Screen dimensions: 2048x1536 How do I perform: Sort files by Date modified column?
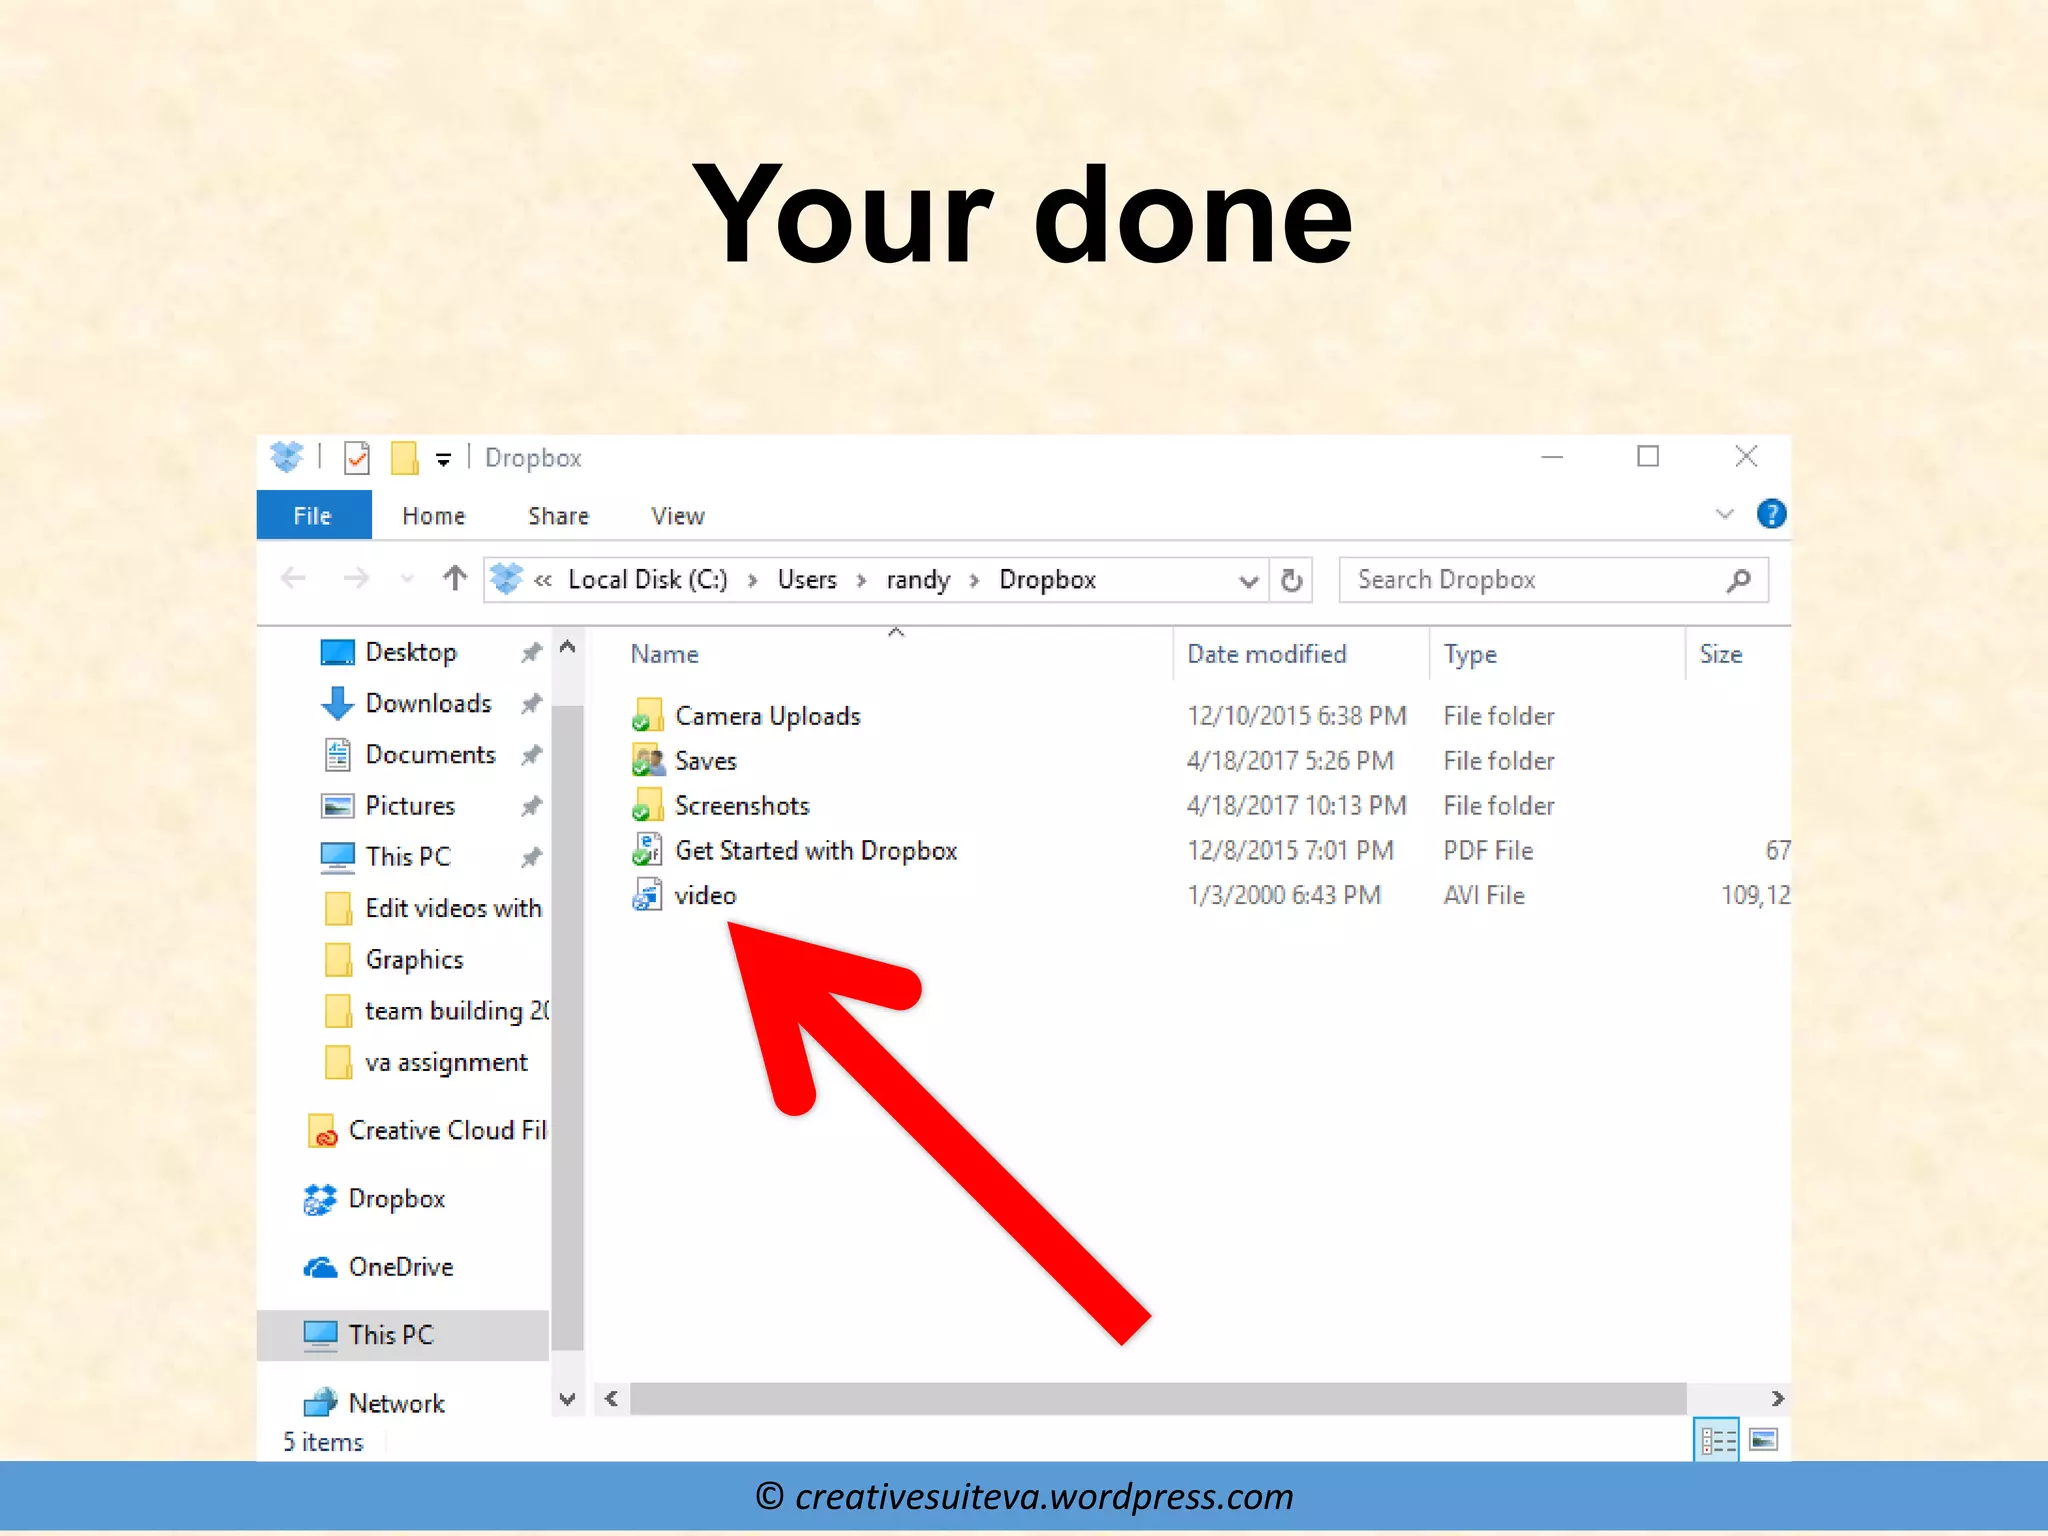pos(1266,654)
